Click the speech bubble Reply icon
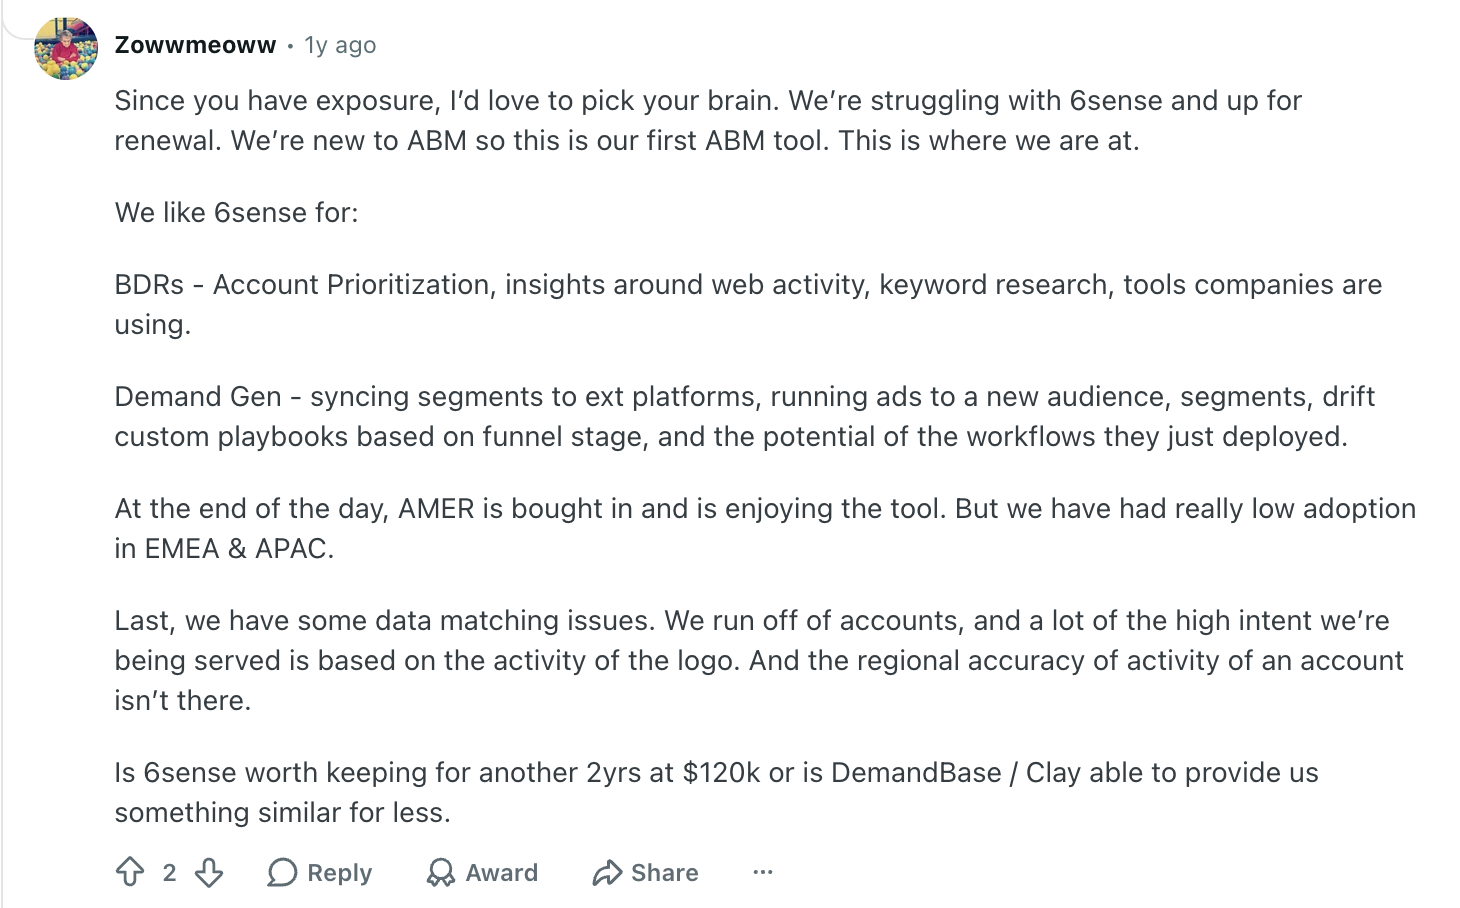The height and width of the screenshot is (908, 1460). pyautogui.click(x=282, y=873)
